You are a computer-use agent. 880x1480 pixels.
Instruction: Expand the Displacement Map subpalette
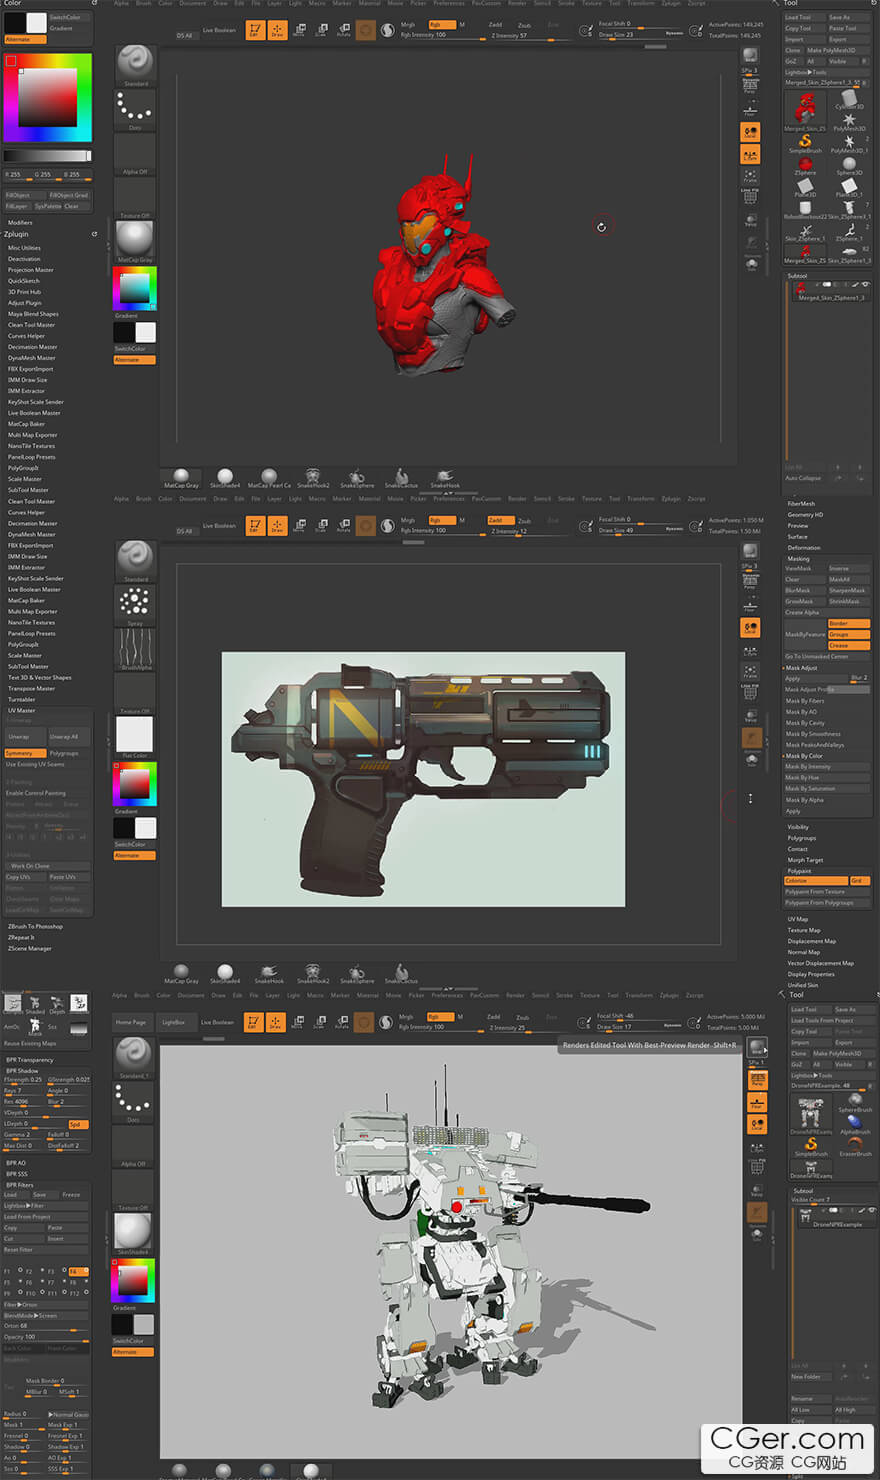point(812,941)
